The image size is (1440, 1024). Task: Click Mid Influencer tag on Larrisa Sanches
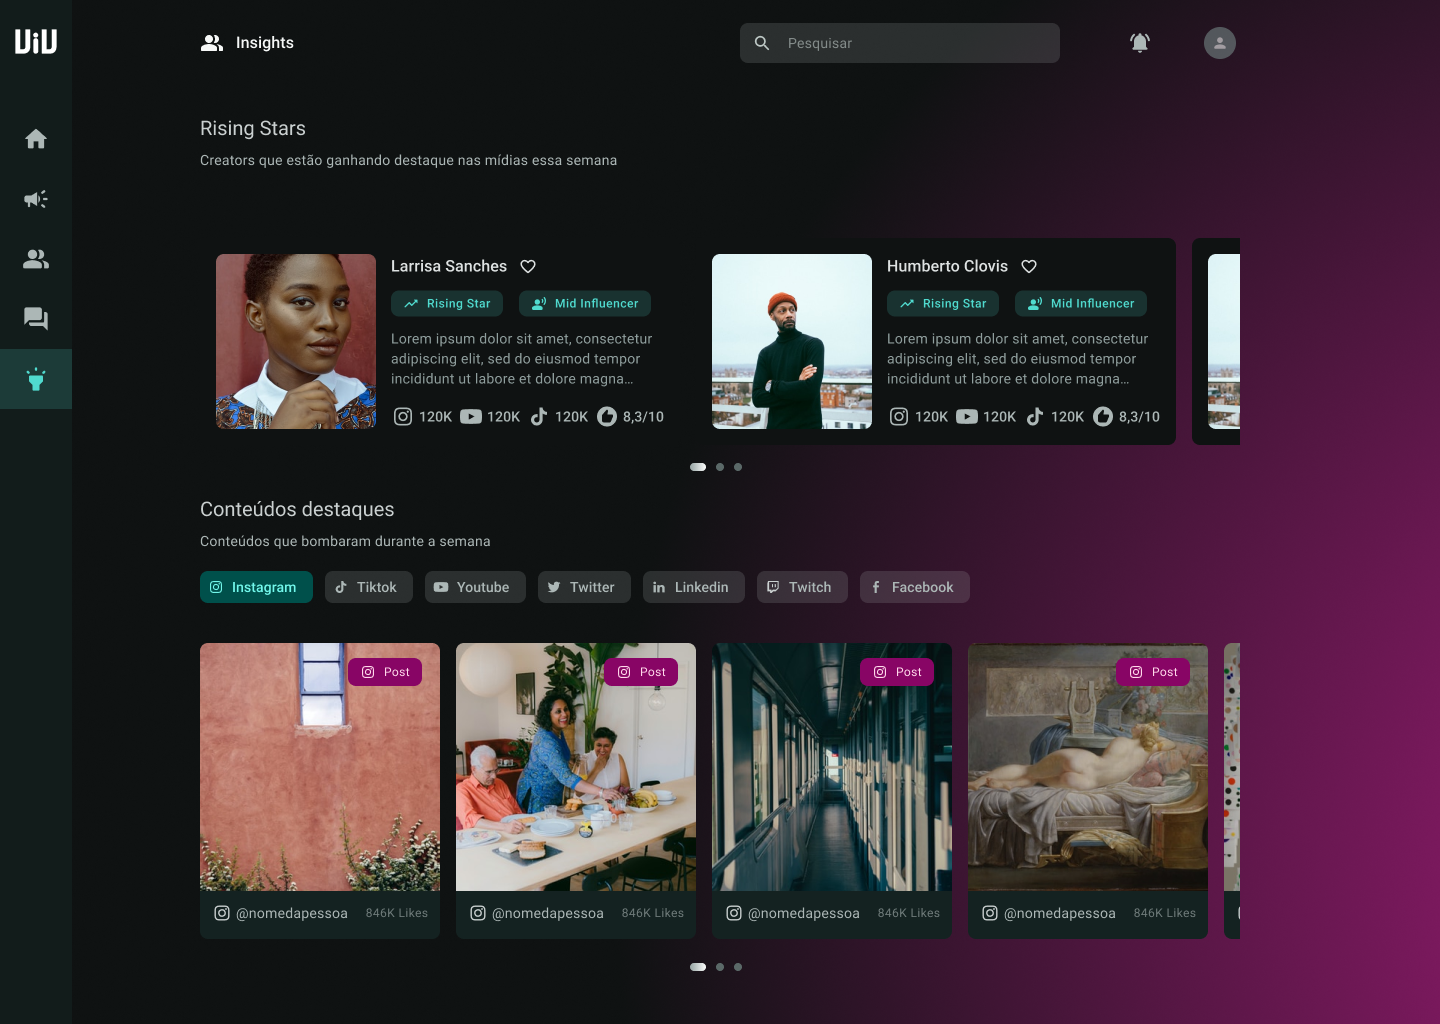[x=585, y=303]
